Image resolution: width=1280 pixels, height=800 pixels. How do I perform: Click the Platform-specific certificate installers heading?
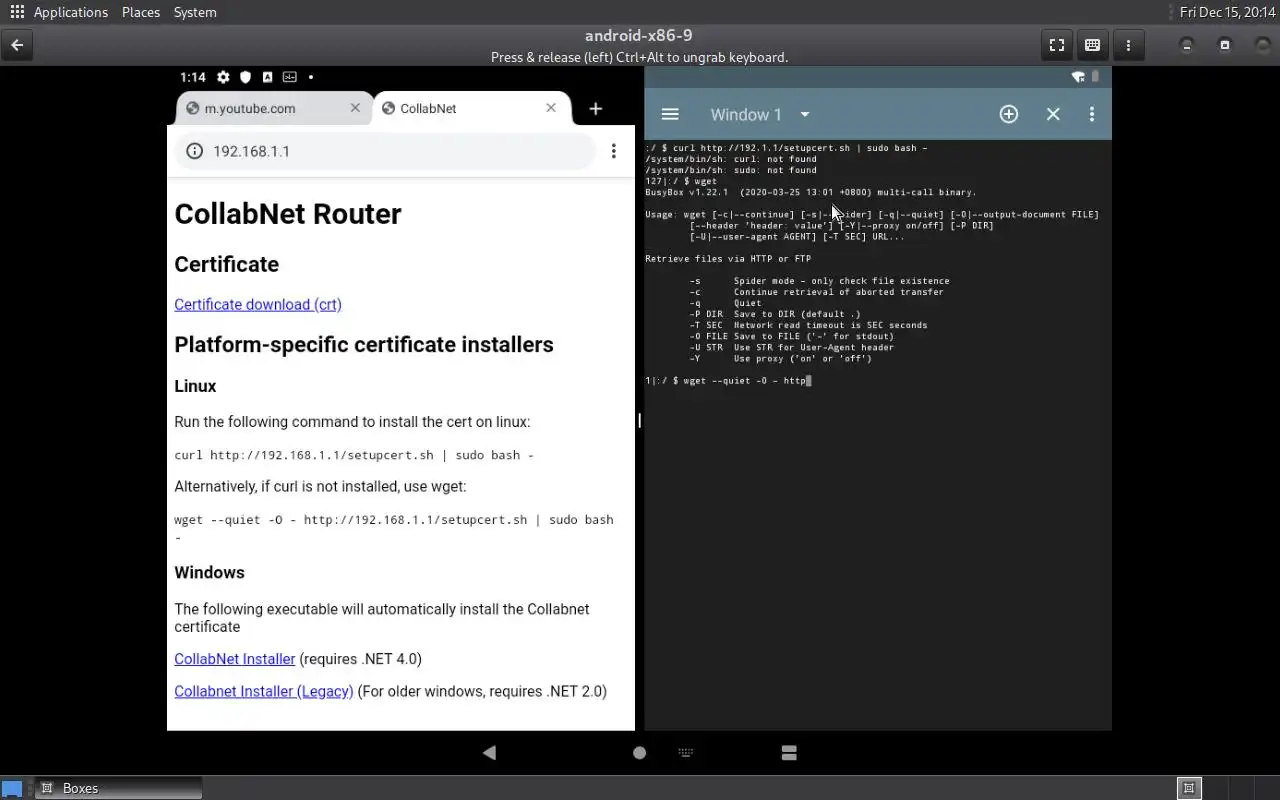(x=364, y=344)
